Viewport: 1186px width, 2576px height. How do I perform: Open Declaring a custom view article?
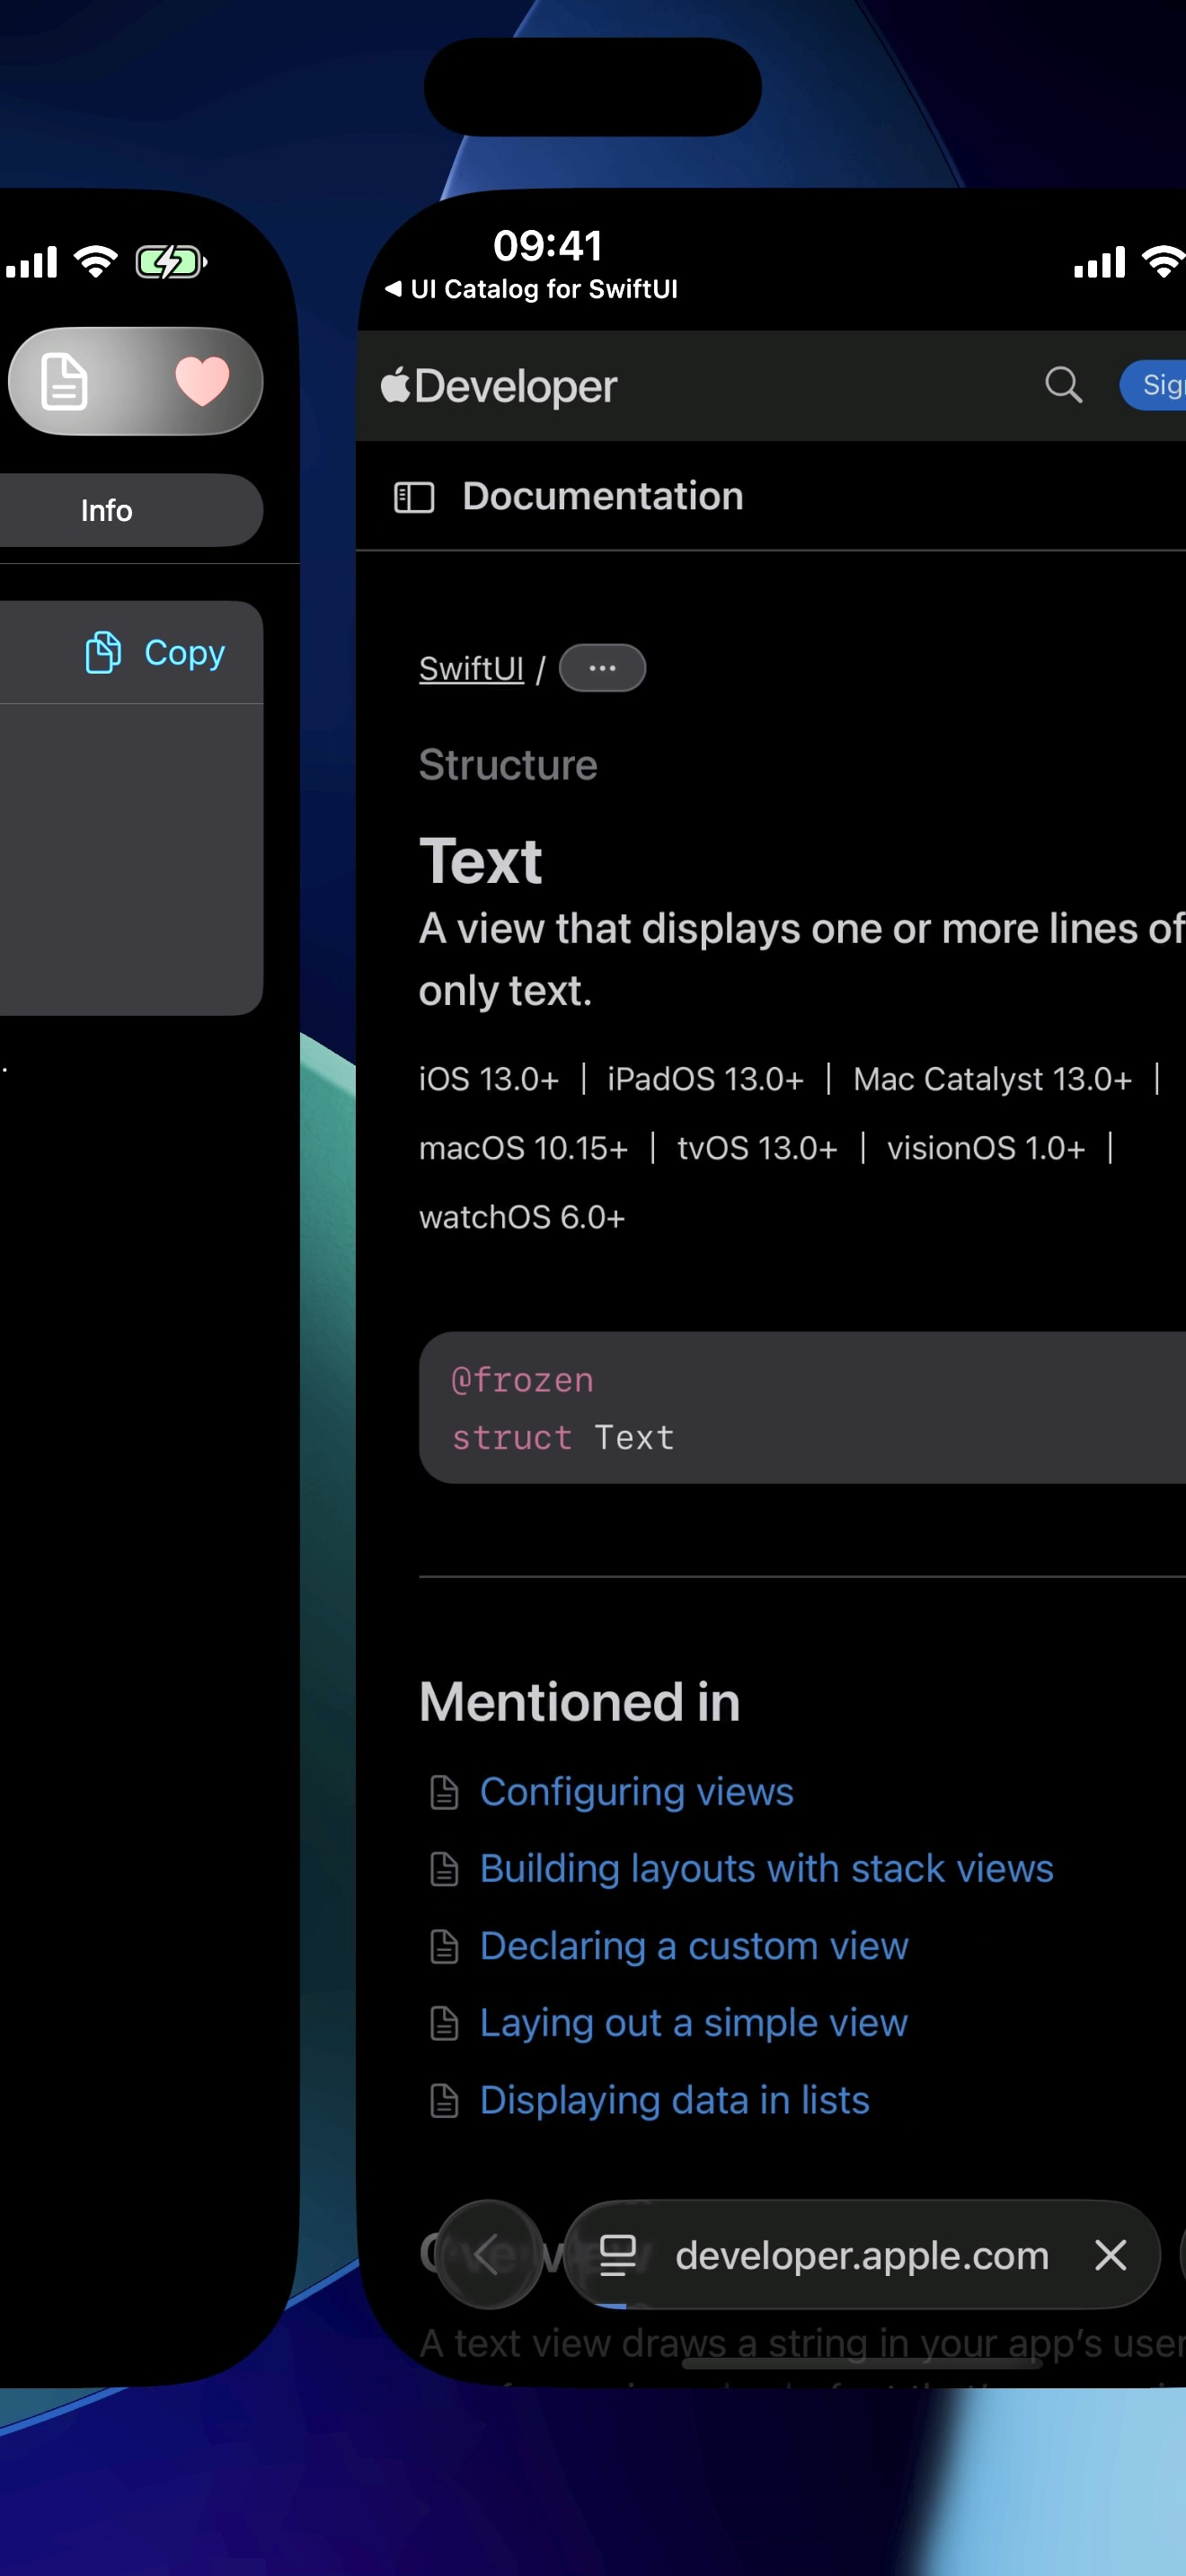(x=694, y=1945)
